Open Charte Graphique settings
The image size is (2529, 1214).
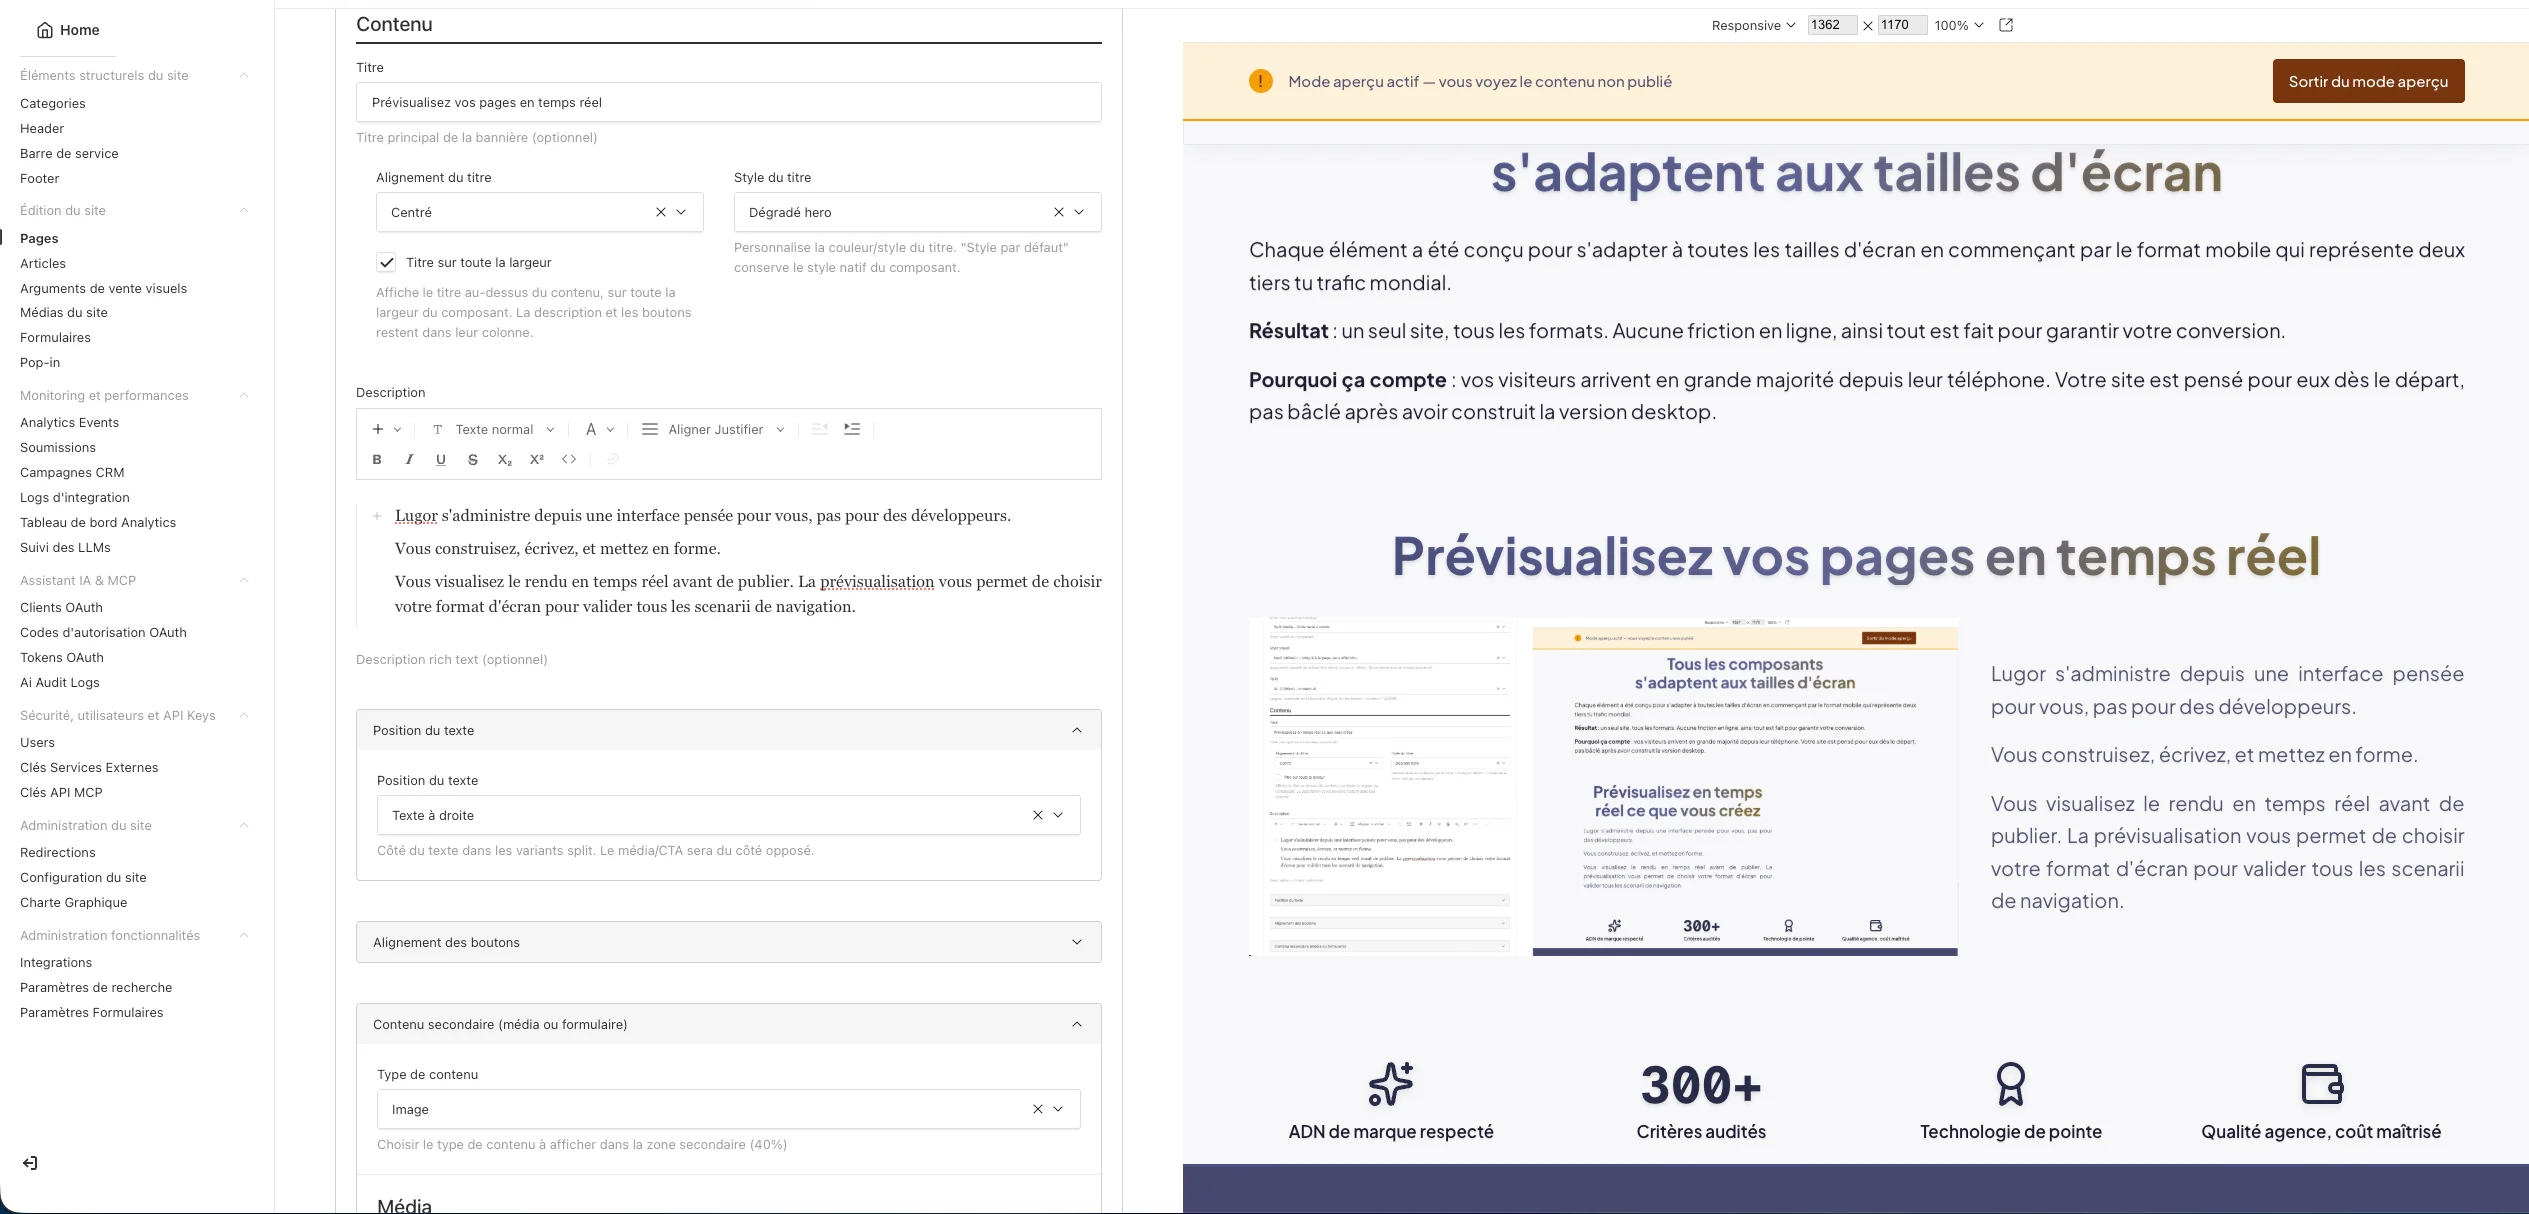(x=73, y=902)
